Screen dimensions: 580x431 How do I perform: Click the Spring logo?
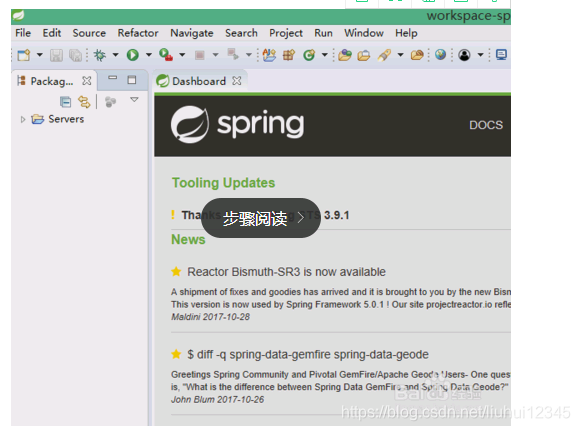[237, 125]
